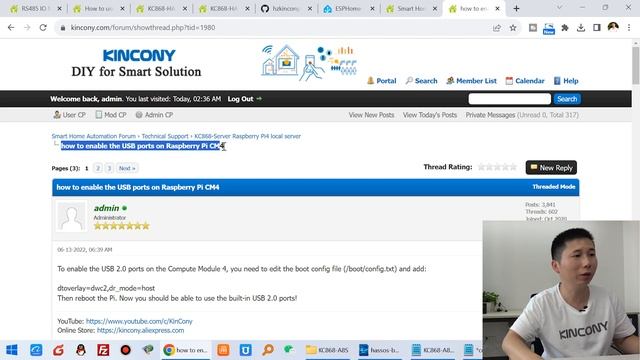Screen dimensions: 640x360
Task: Switch to the hzkincony GitHub tab
Action: click(285, 8)
